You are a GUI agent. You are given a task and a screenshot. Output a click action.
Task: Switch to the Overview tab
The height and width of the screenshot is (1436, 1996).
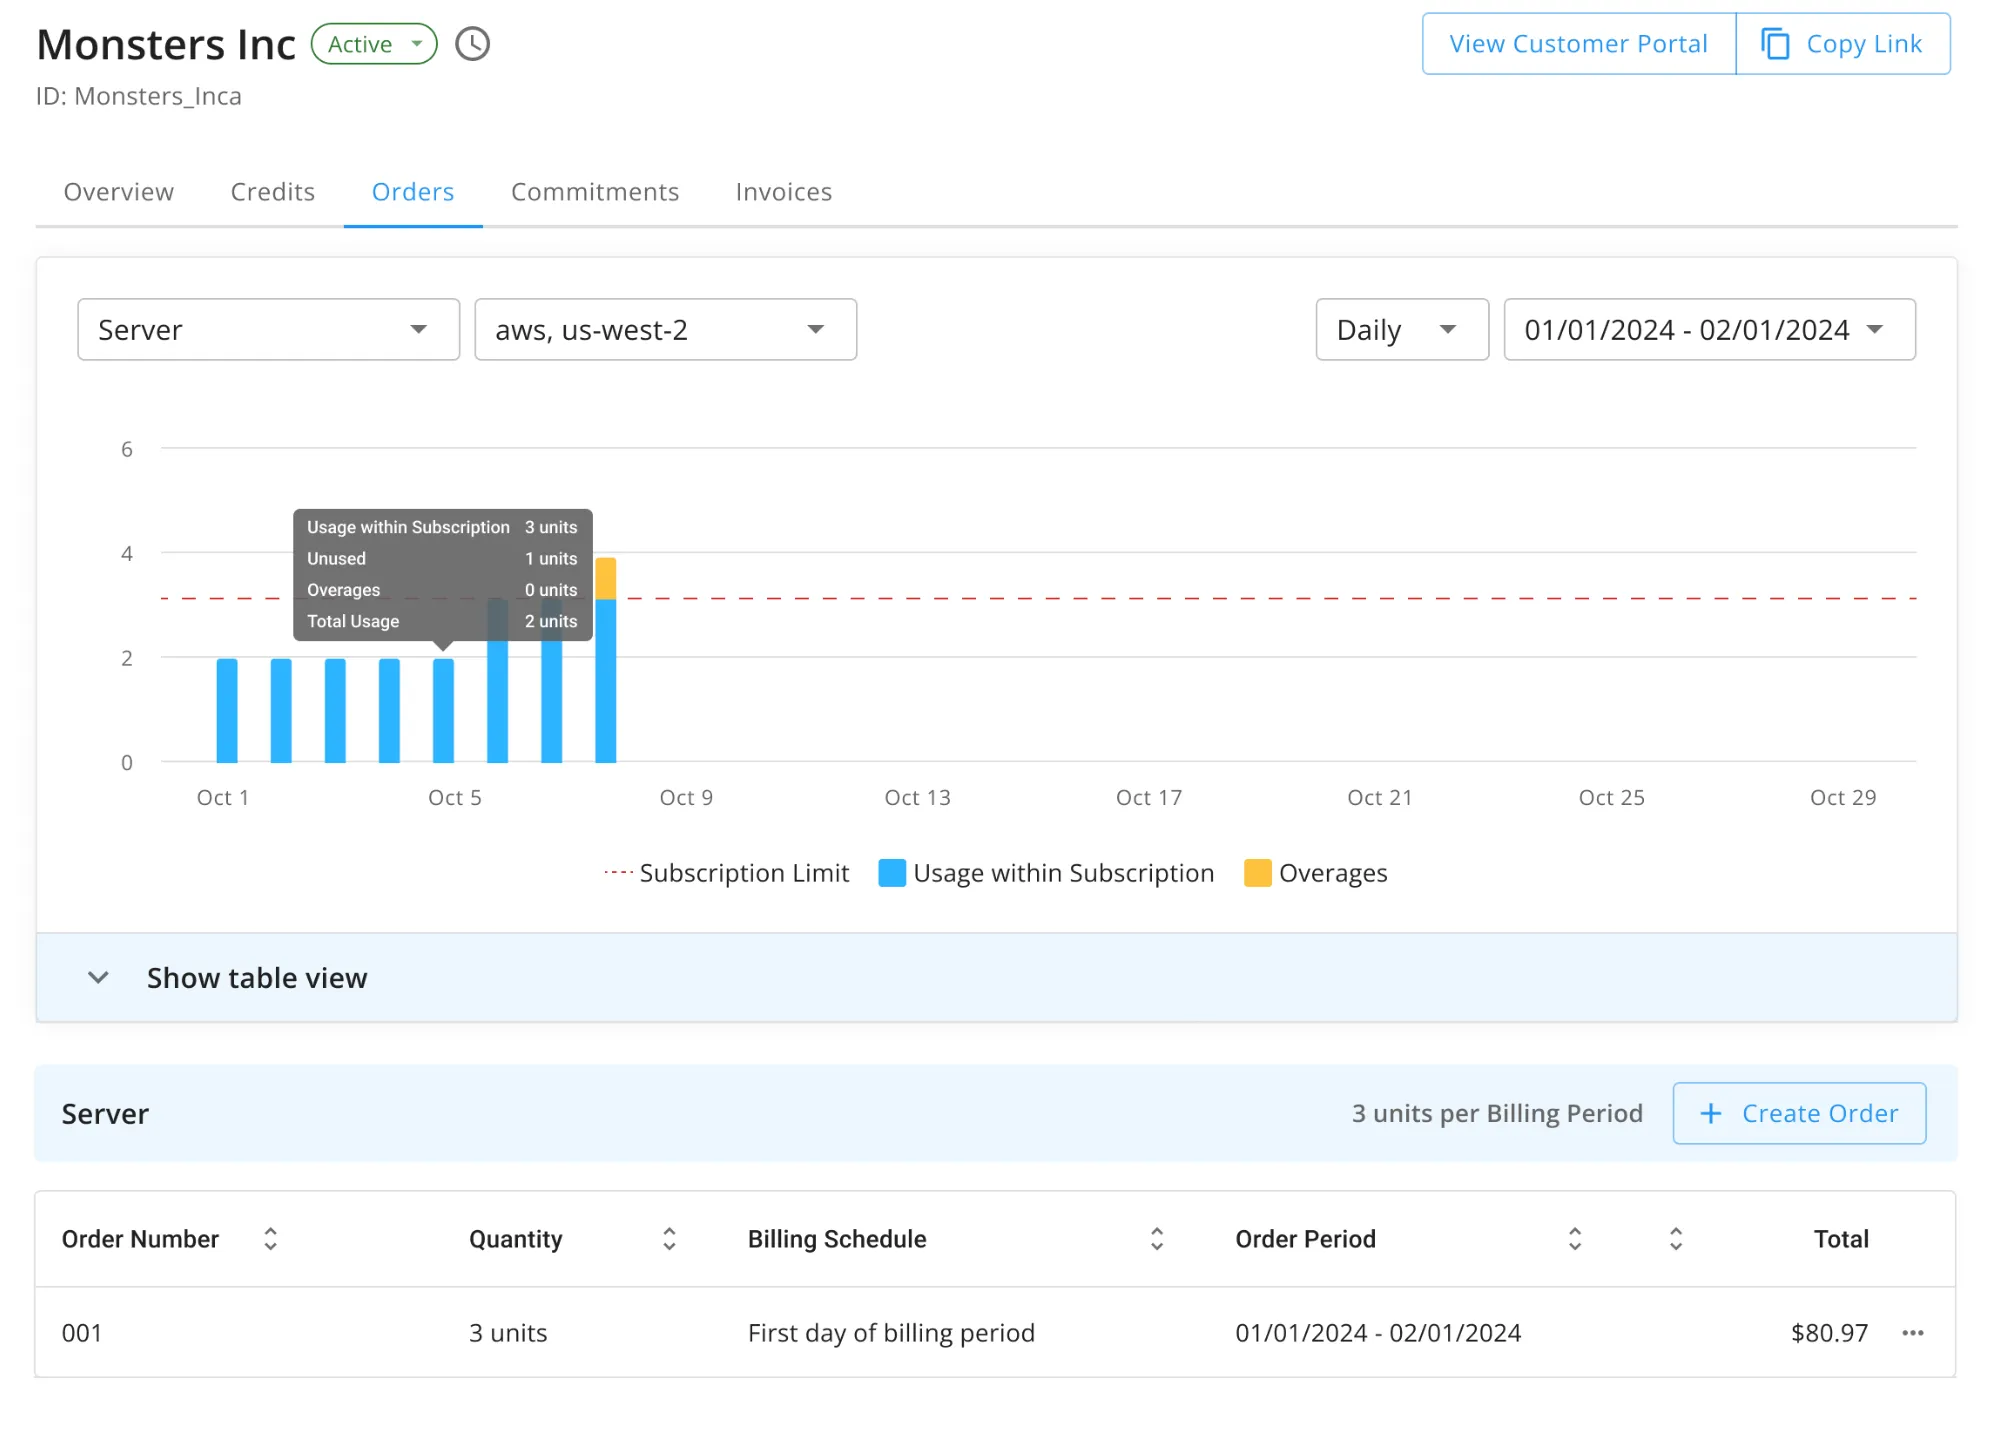[x=118, y=191]
